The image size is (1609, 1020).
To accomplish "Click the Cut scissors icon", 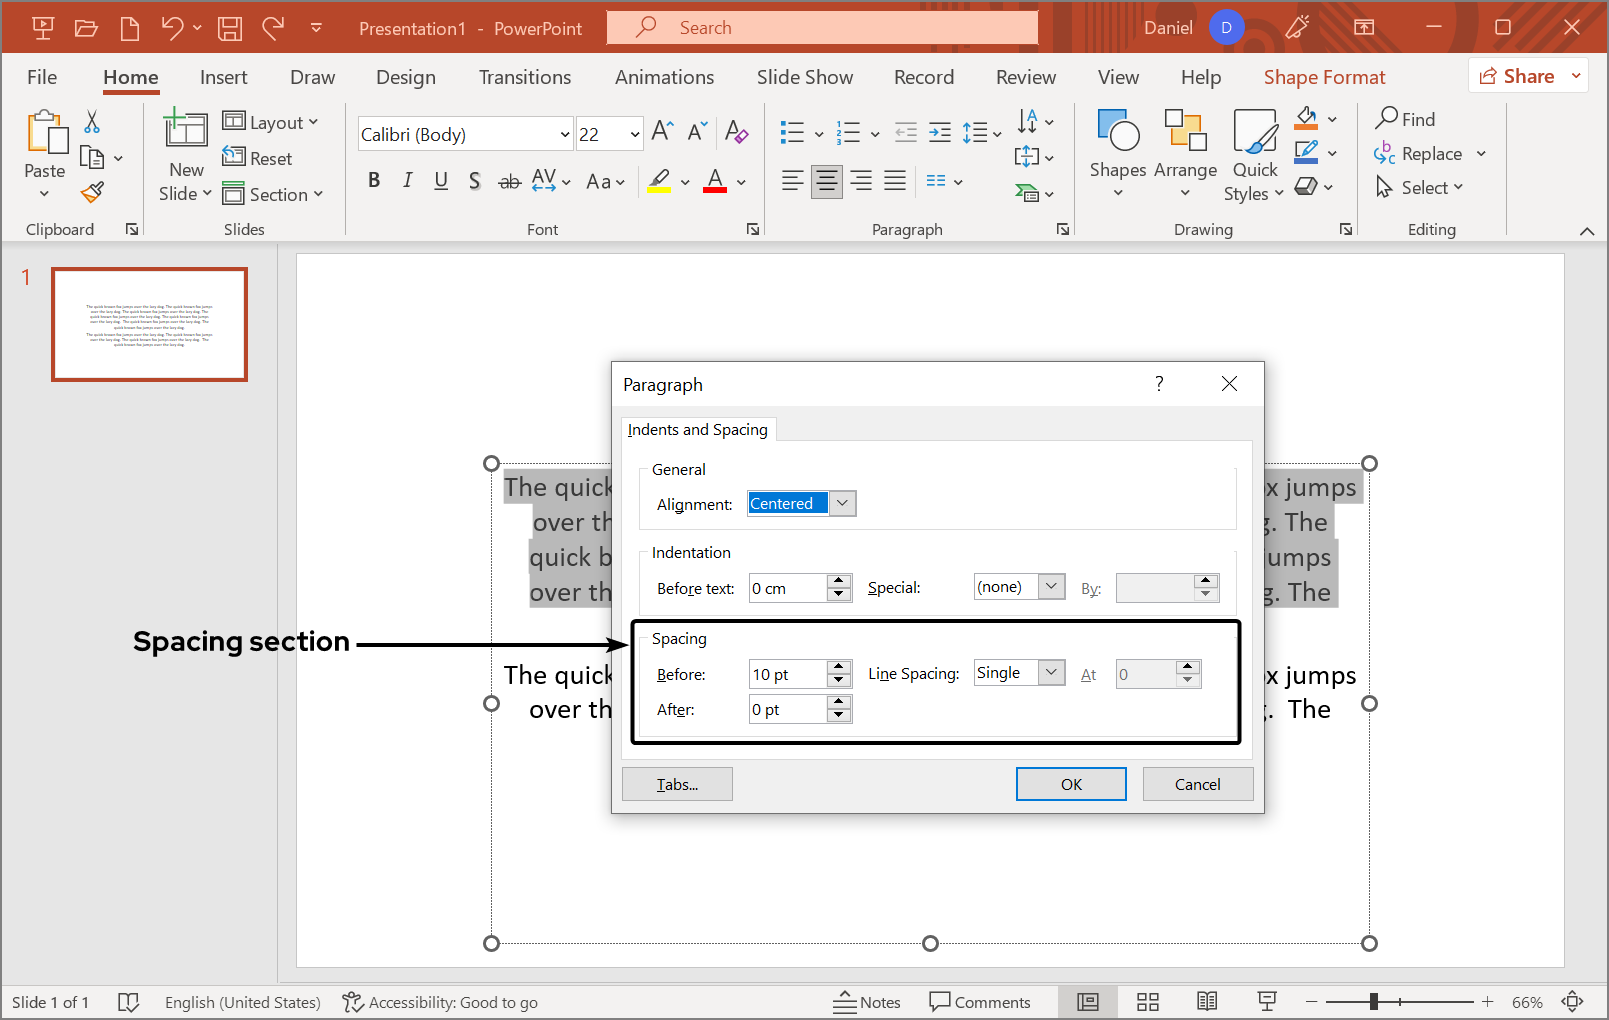I will [92, 122].
